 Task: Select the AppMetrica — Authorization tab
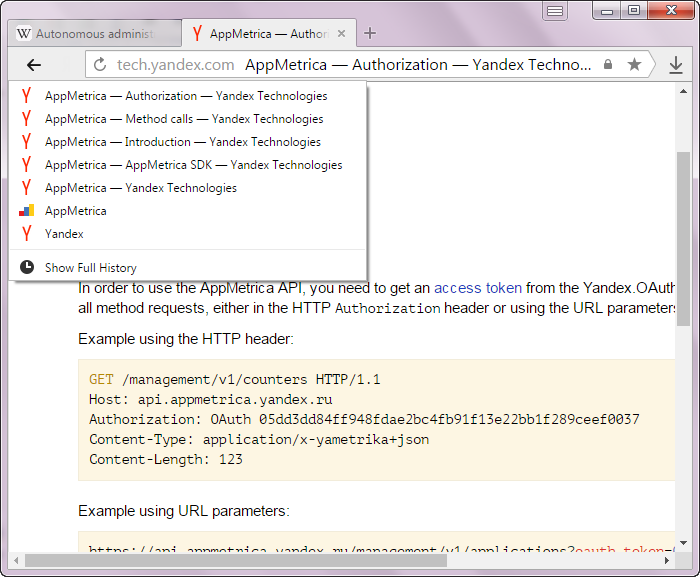coord(269,33)
